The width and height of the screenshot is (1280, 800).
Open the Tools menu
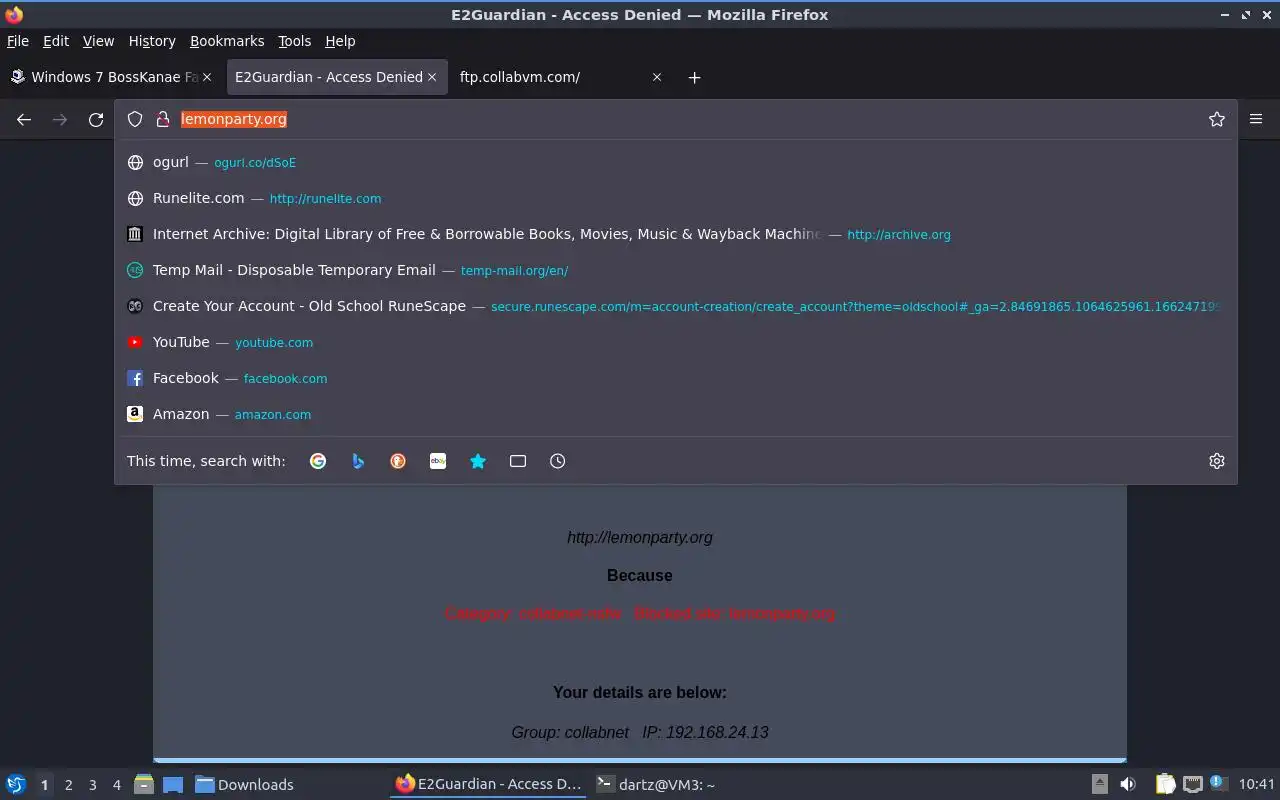pyautogui.click(x=295, y=41)
